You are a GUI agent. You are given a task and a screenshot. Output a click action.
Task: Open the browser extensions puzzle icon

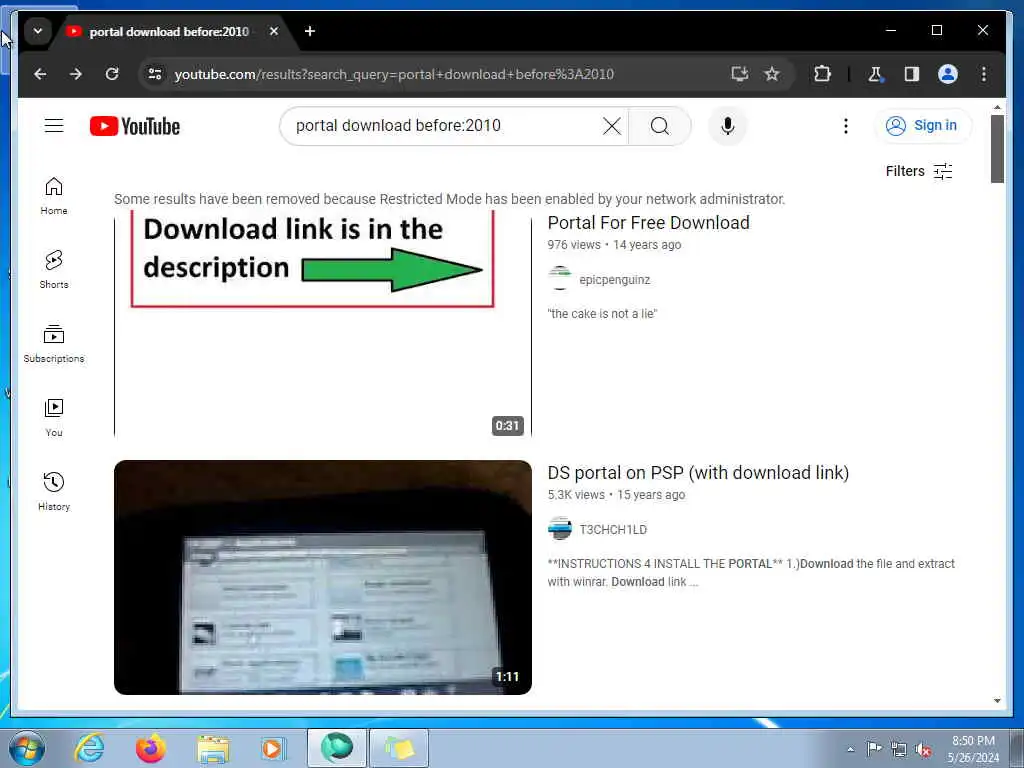click(822, 74)
